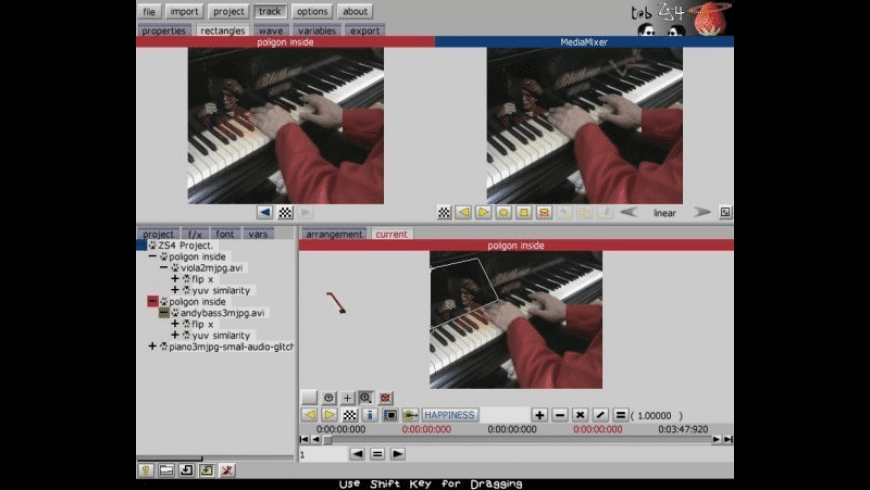The width and height of the screenshot is (870, 490).
Task: Click the green-bordered save icon at bottom left
Action: 206,470
